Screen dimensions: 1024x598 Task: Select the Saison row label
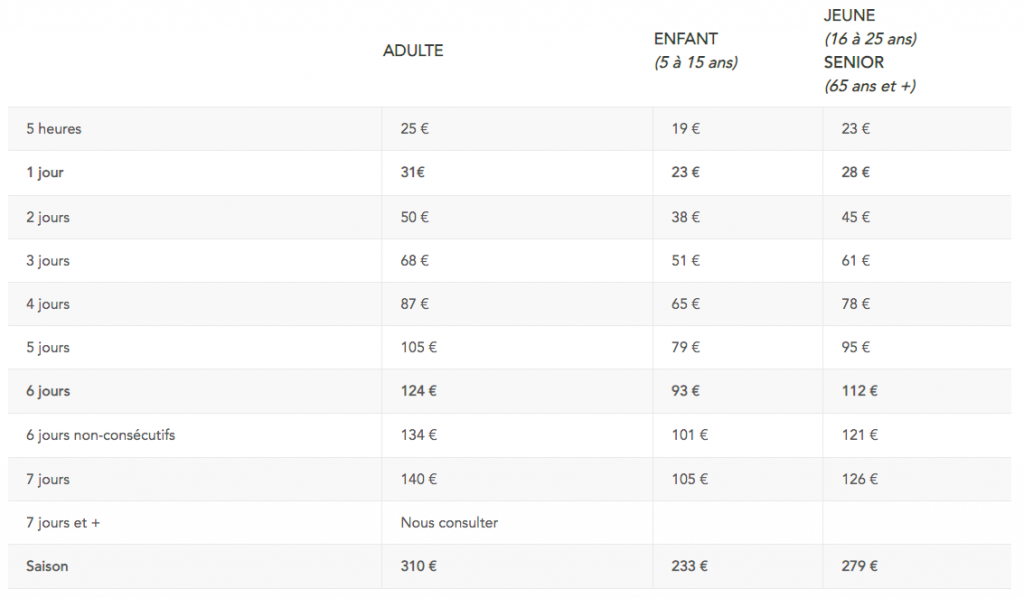(x=47, y=567)
